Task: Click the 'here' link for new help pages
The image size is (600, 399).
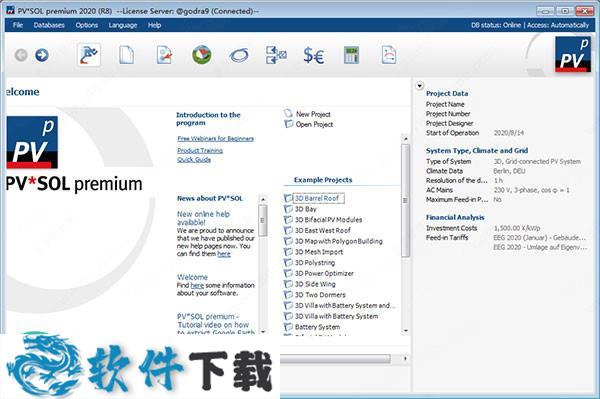Action: click(224, 254)
